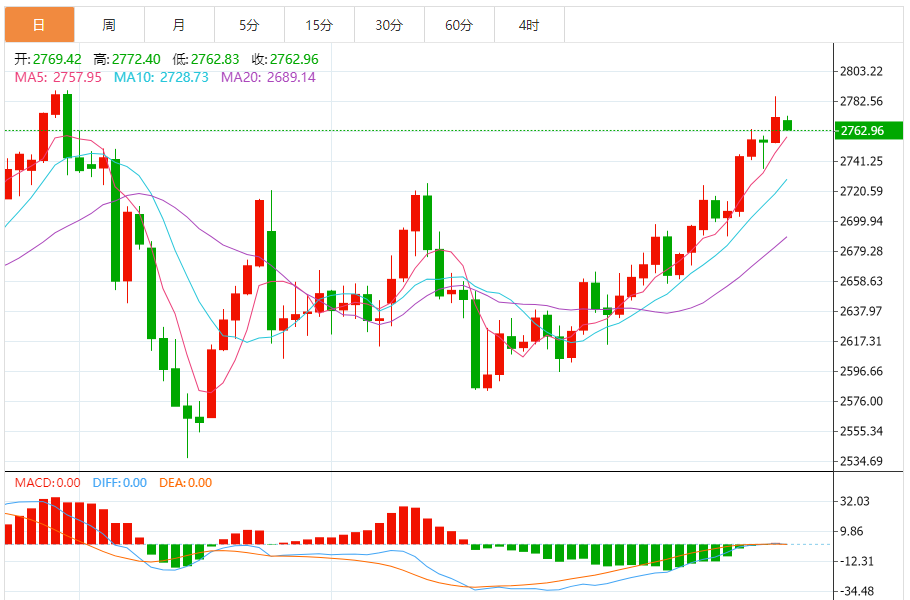Click the 2741.25 price axis label
This screenshot has width=910, height=600.
[861, 161]
